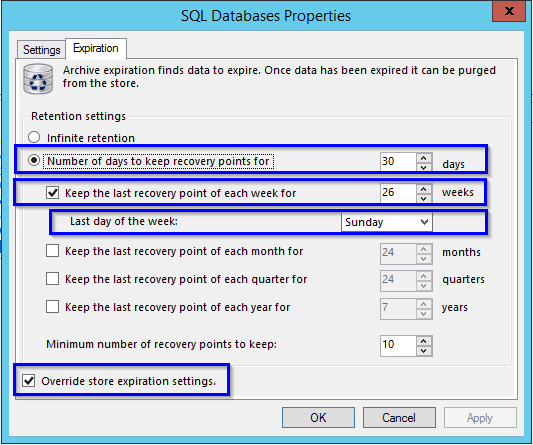
Task: Check keep last recovery point of each year
Action: (x=52, y=307)
